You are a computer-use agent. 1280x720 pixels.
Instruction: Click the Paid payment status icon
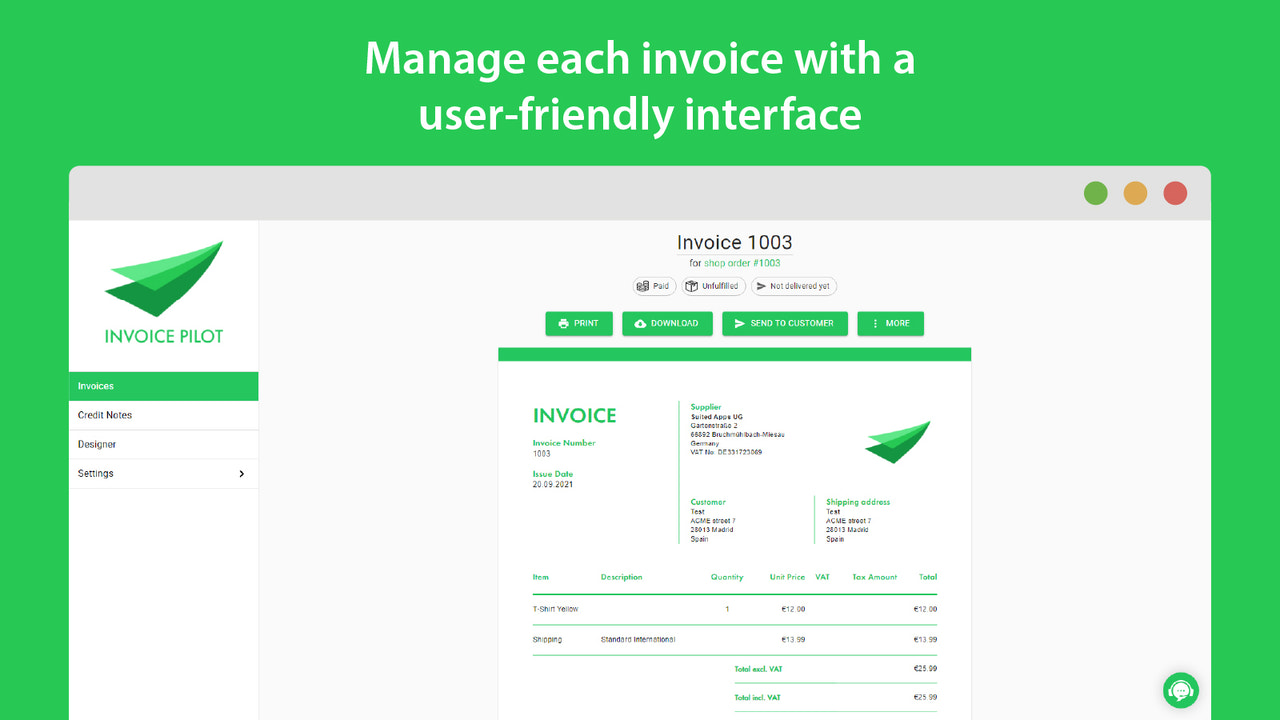pos(643,286)
